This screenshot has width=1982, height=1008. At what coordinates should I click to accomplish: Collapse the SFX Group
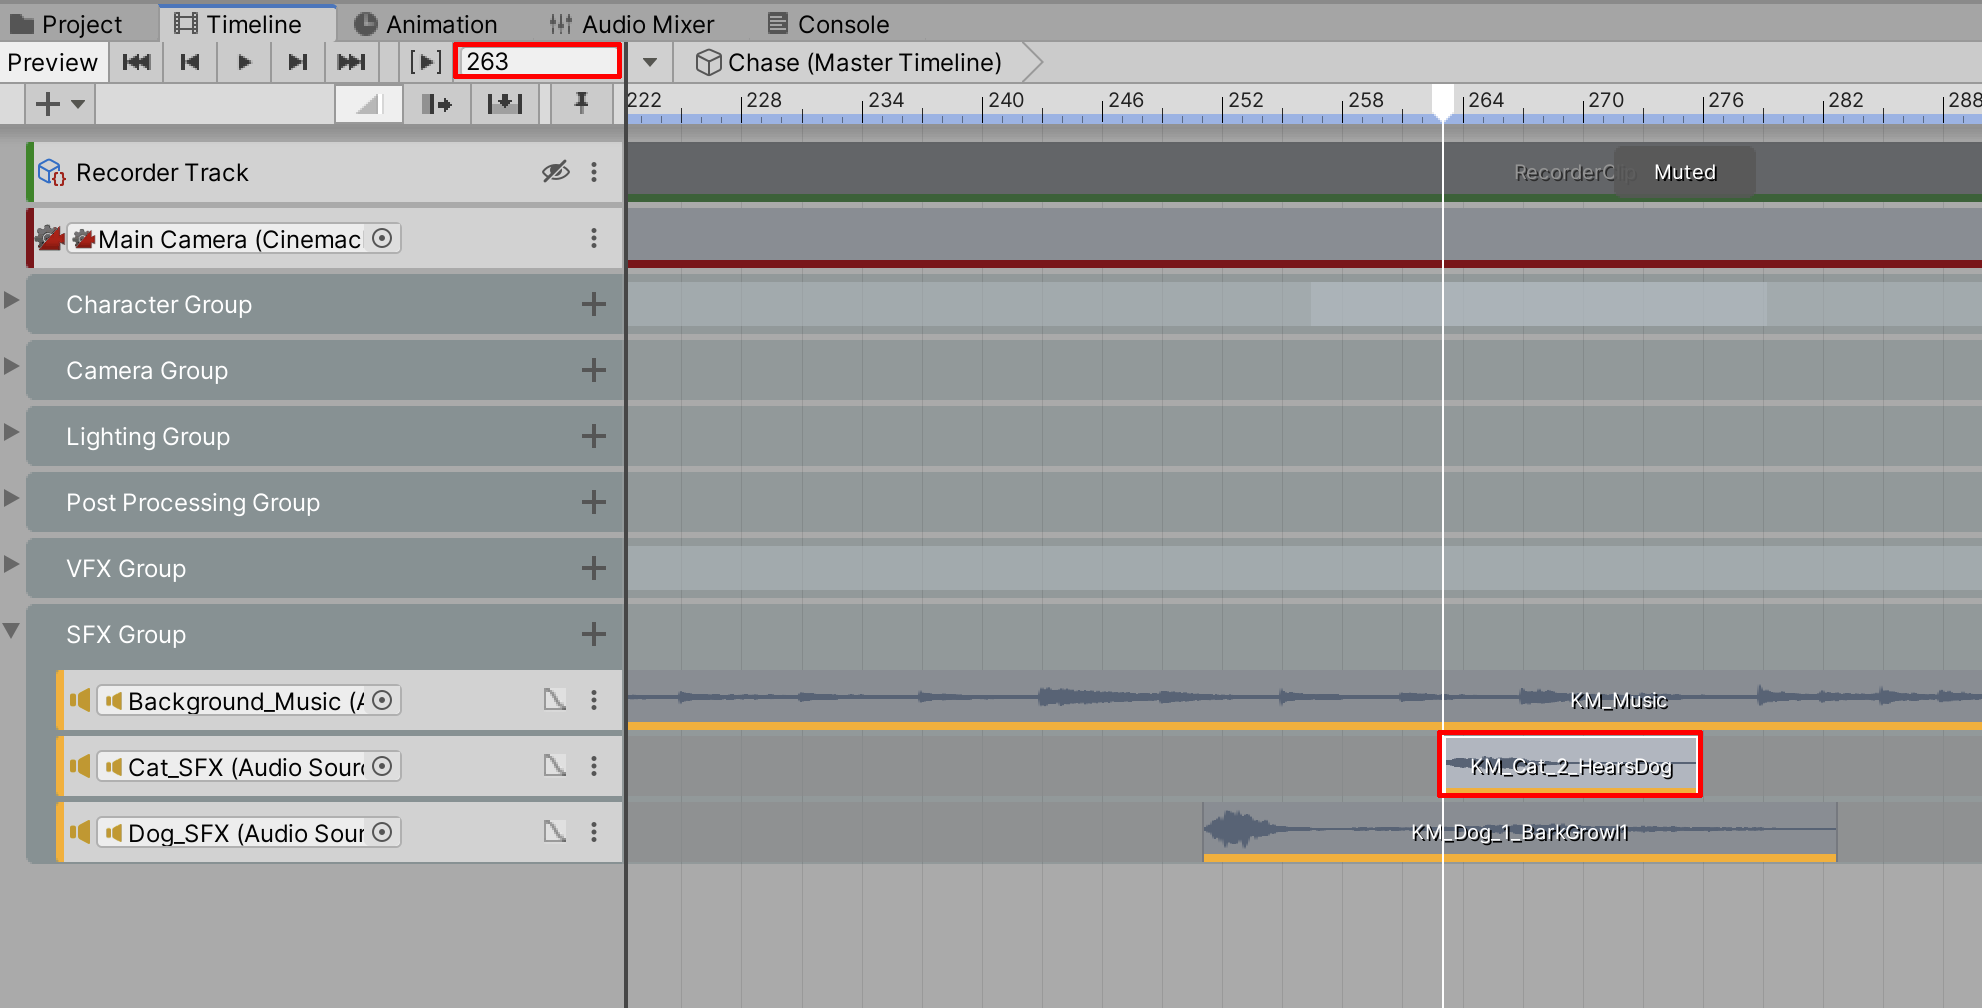point(12,630)
